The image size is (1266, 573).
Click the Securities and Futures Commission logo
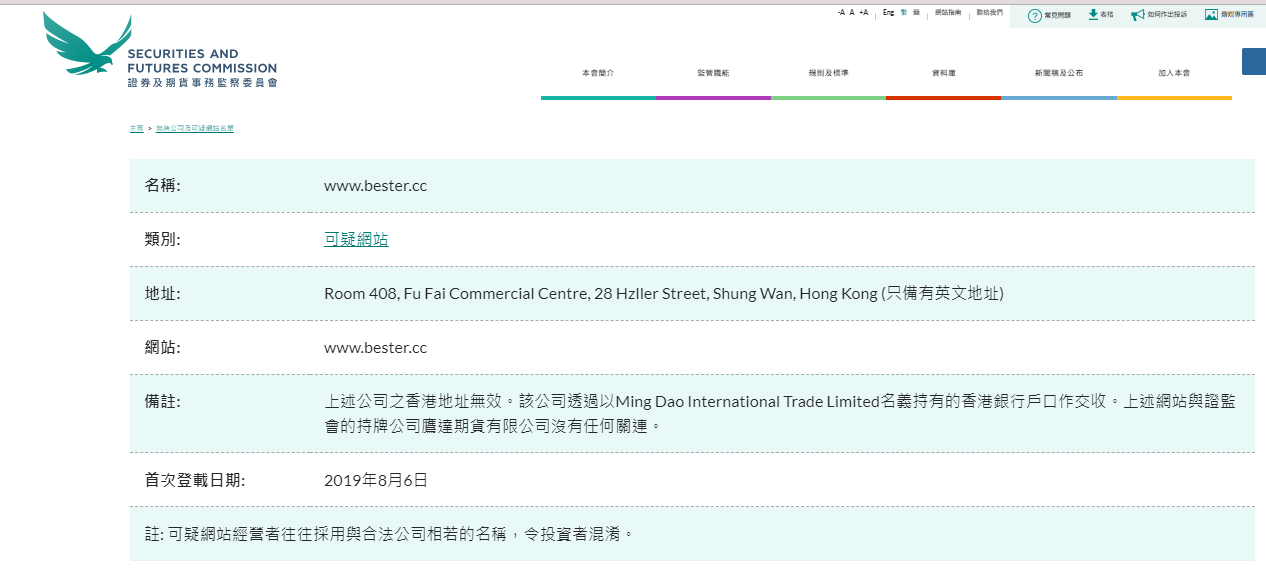pyautogui.click(x=160, y=50)
